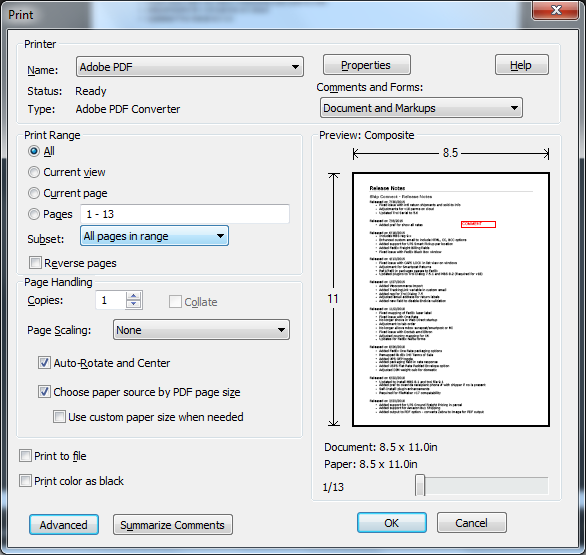Click the Adobe PDF Converter type text
Viewport: 586px width, 555px height.
pos(127,109)
